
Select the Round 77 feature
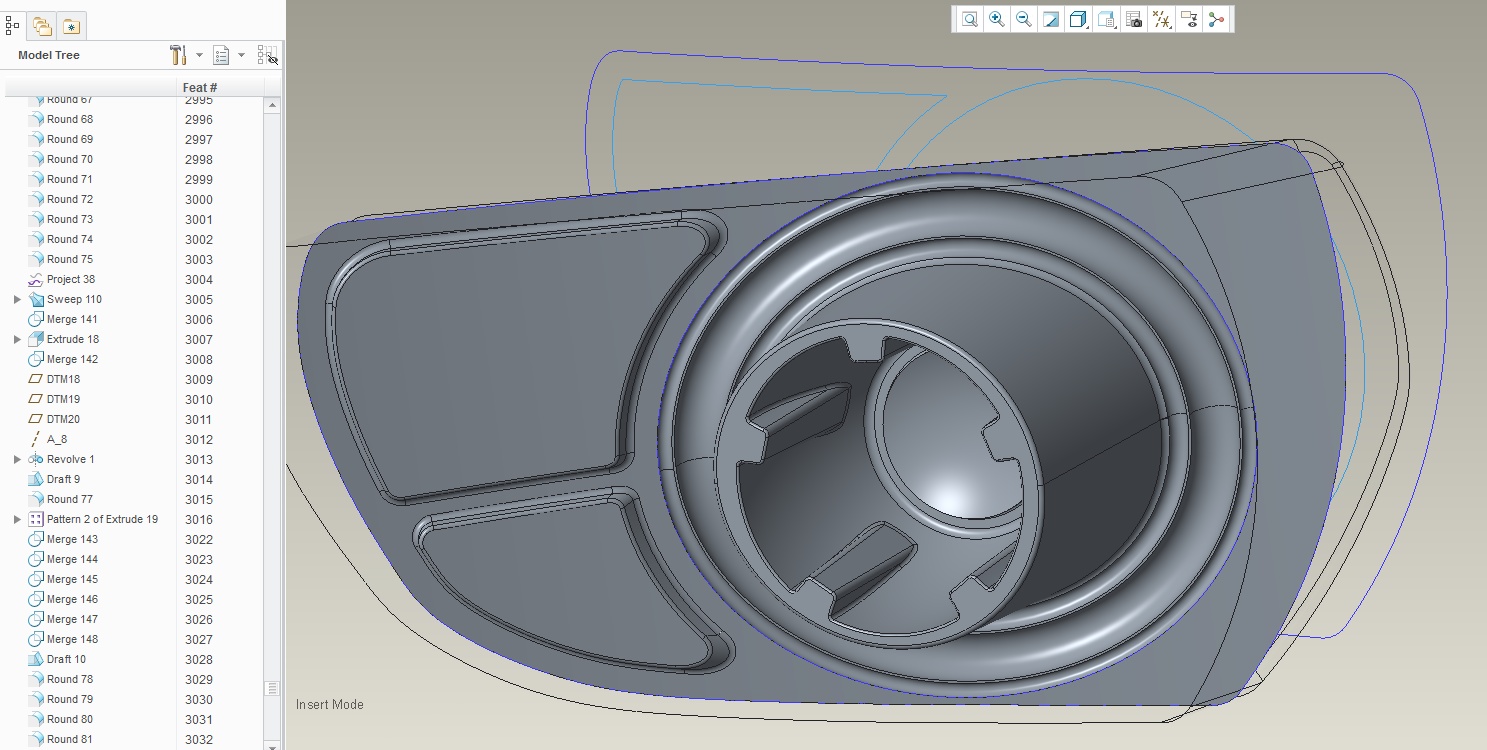pos(70,499)
